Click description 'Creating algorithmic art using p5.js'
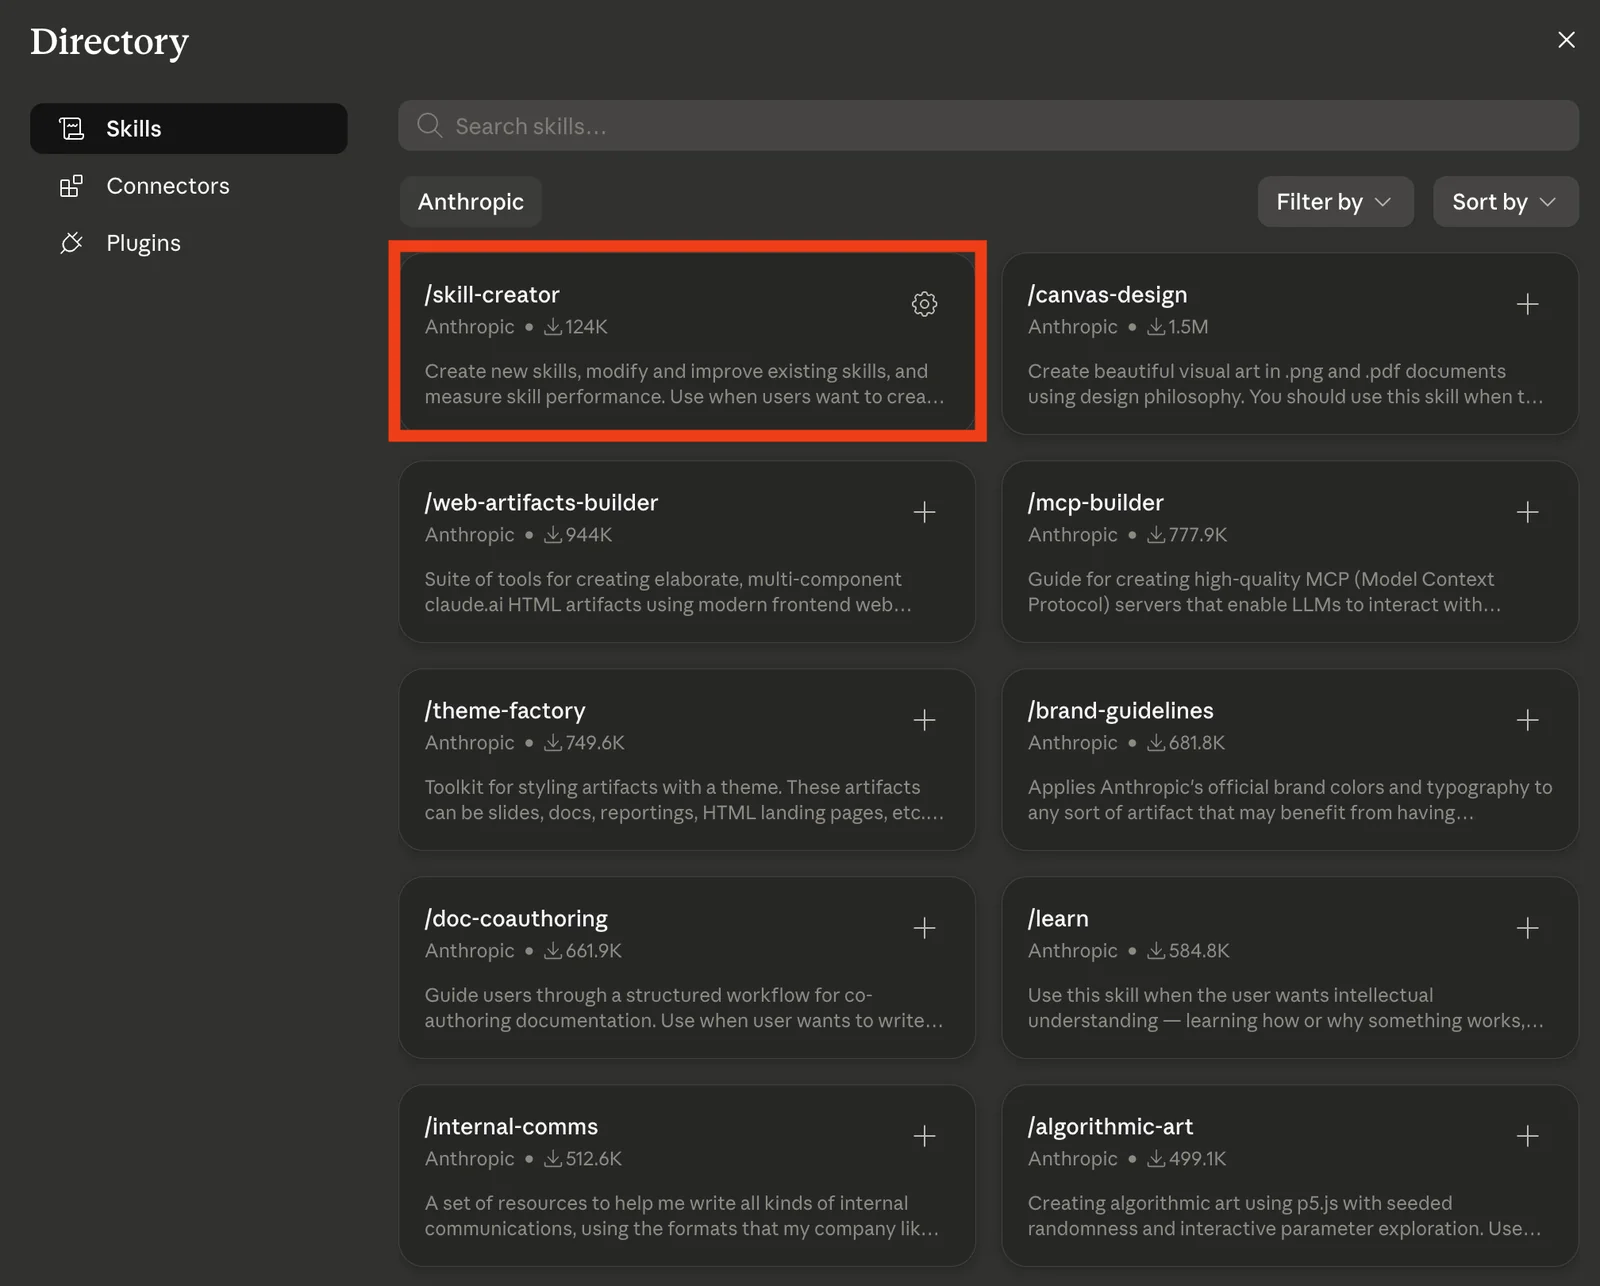Viewport: 1600px width, 1286px height. point(1285,1216)
